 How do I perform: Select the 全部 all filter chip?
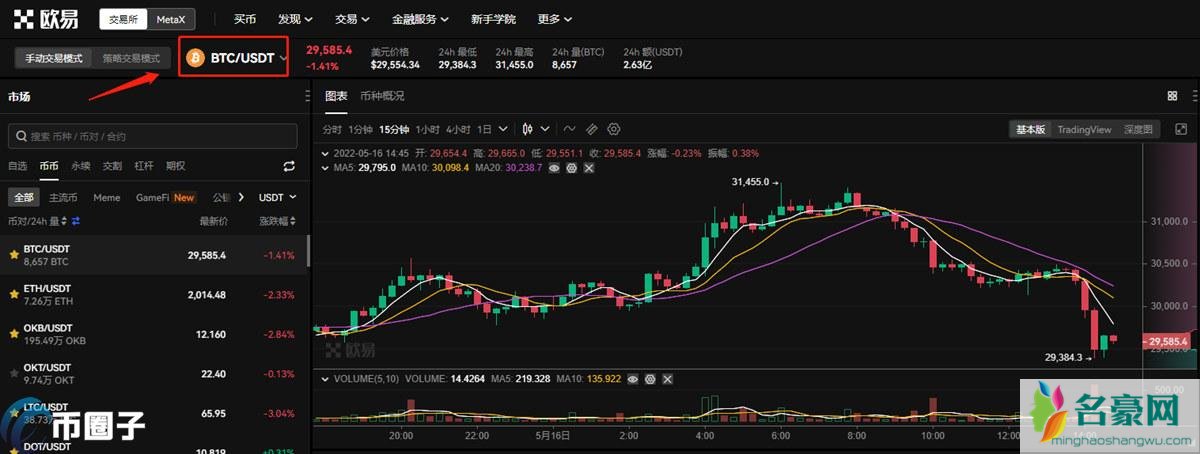[24, 197]
